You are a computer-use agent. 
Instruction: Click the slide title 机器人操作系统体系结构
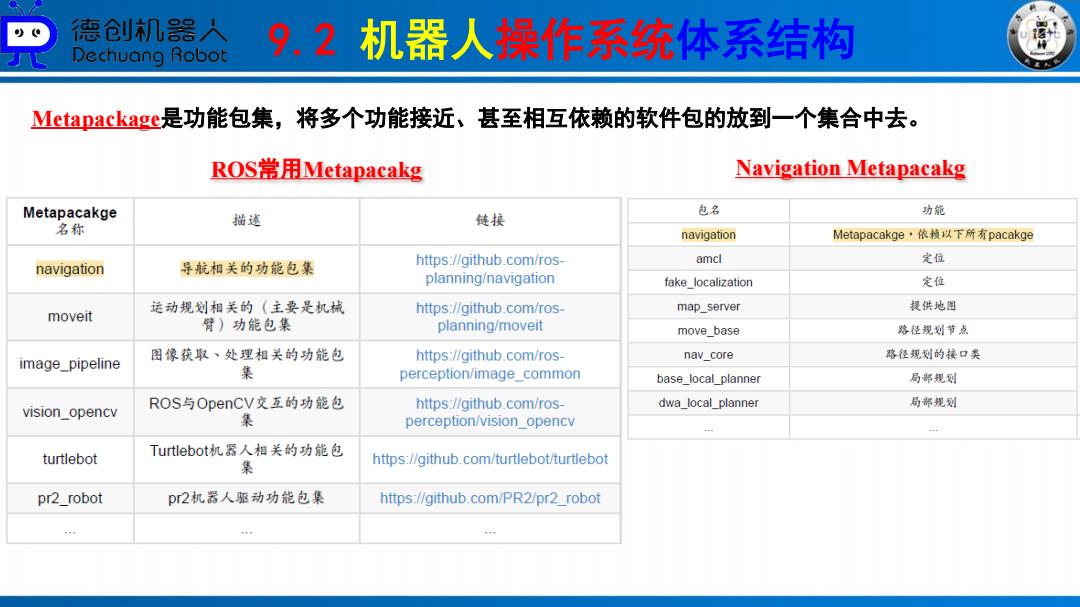point(608,39)
